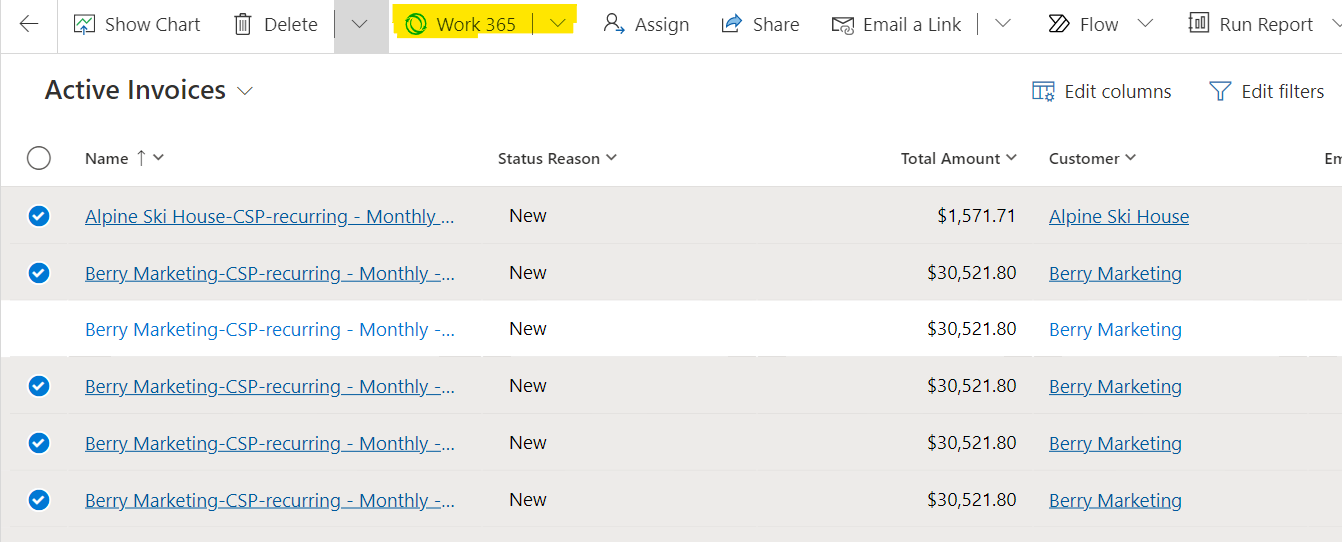Click the $1,571.71 total amount cell
The width and height of the screenshot is (1342, 542).
[976, 216]
